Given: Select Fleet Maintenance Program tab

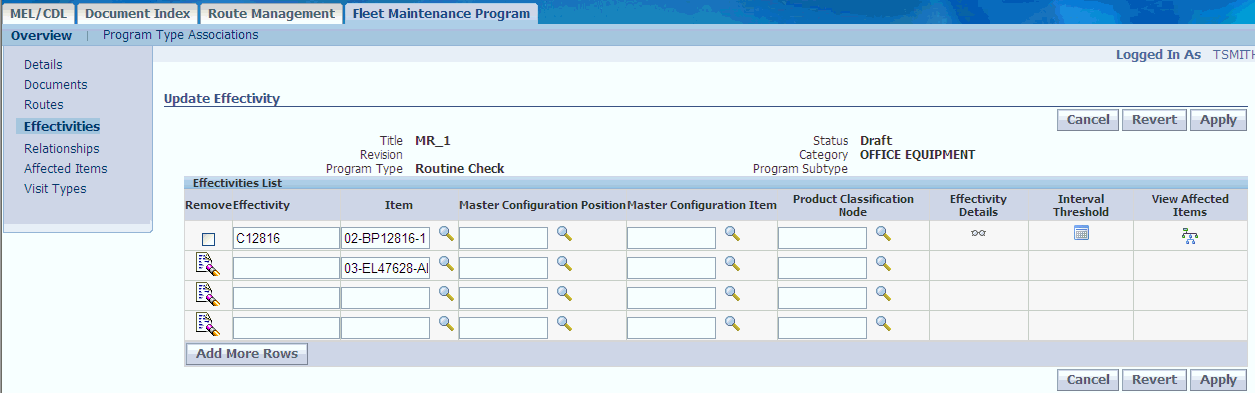Looking at the screenshot, I should coord(442,13).
